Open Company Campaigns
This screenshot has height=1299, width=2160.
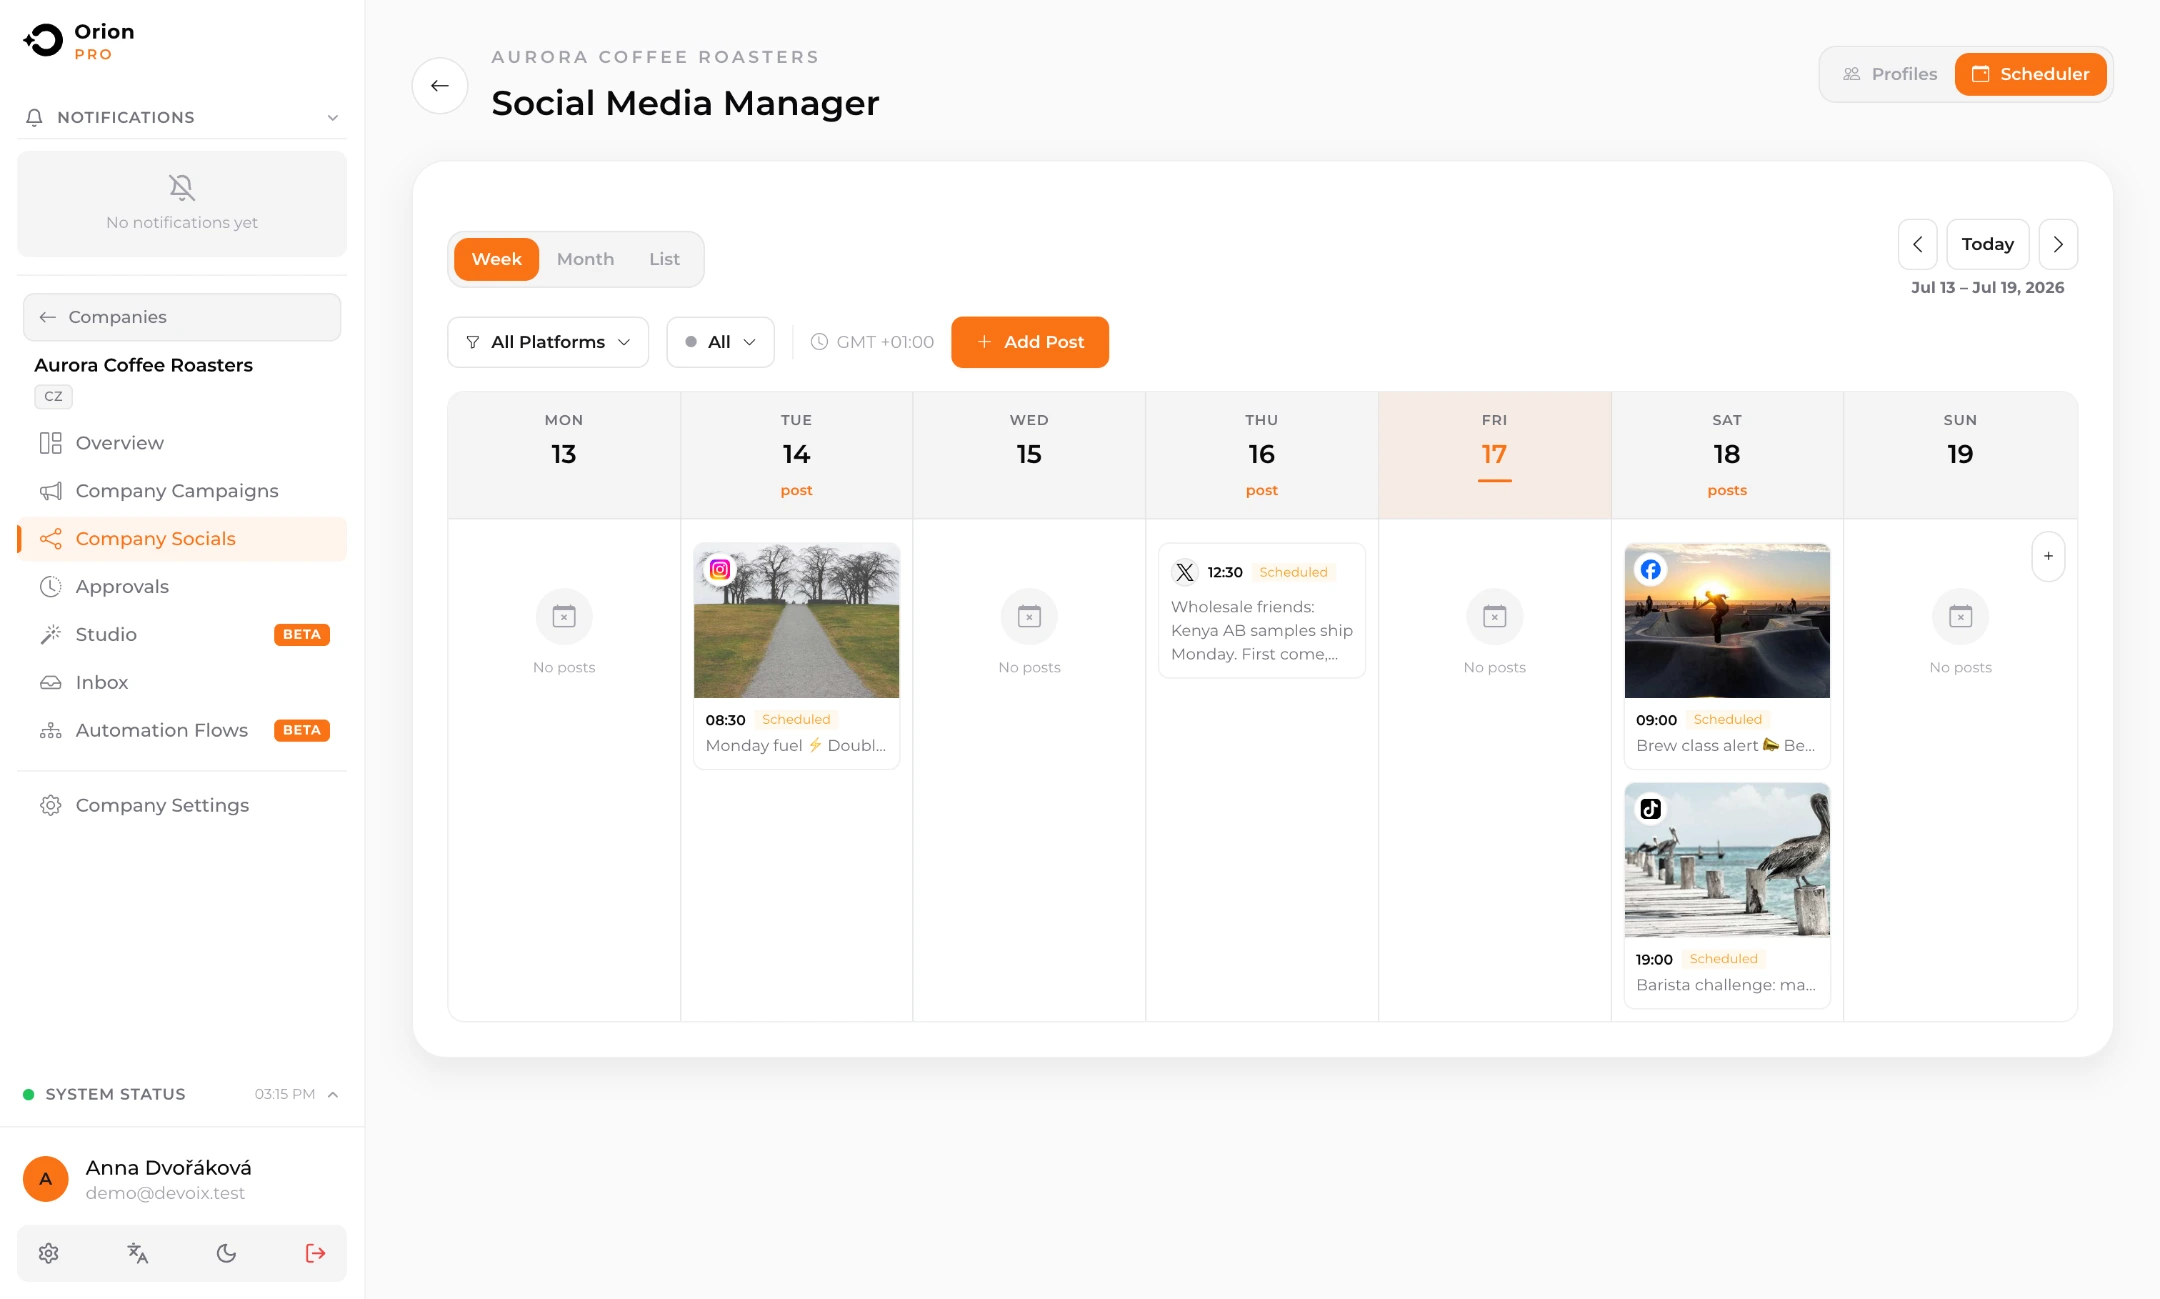pos(182,491)
